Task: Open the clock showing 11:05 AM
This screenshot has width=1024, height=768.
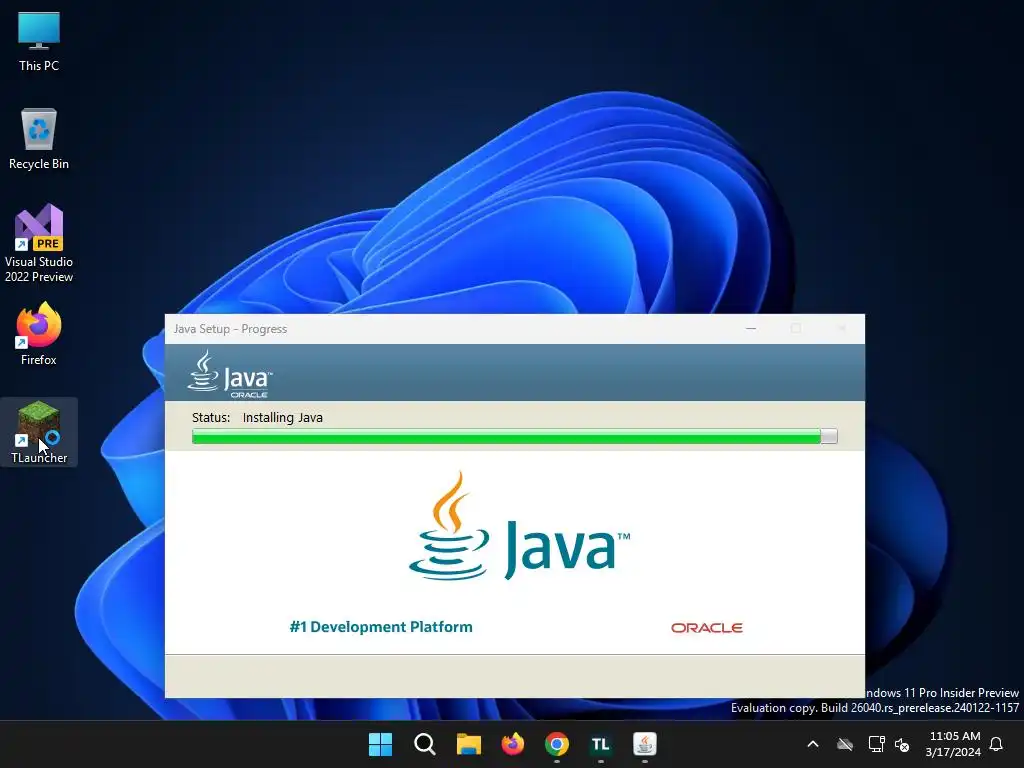Action: pyautogui.click(x=953, y=744)
